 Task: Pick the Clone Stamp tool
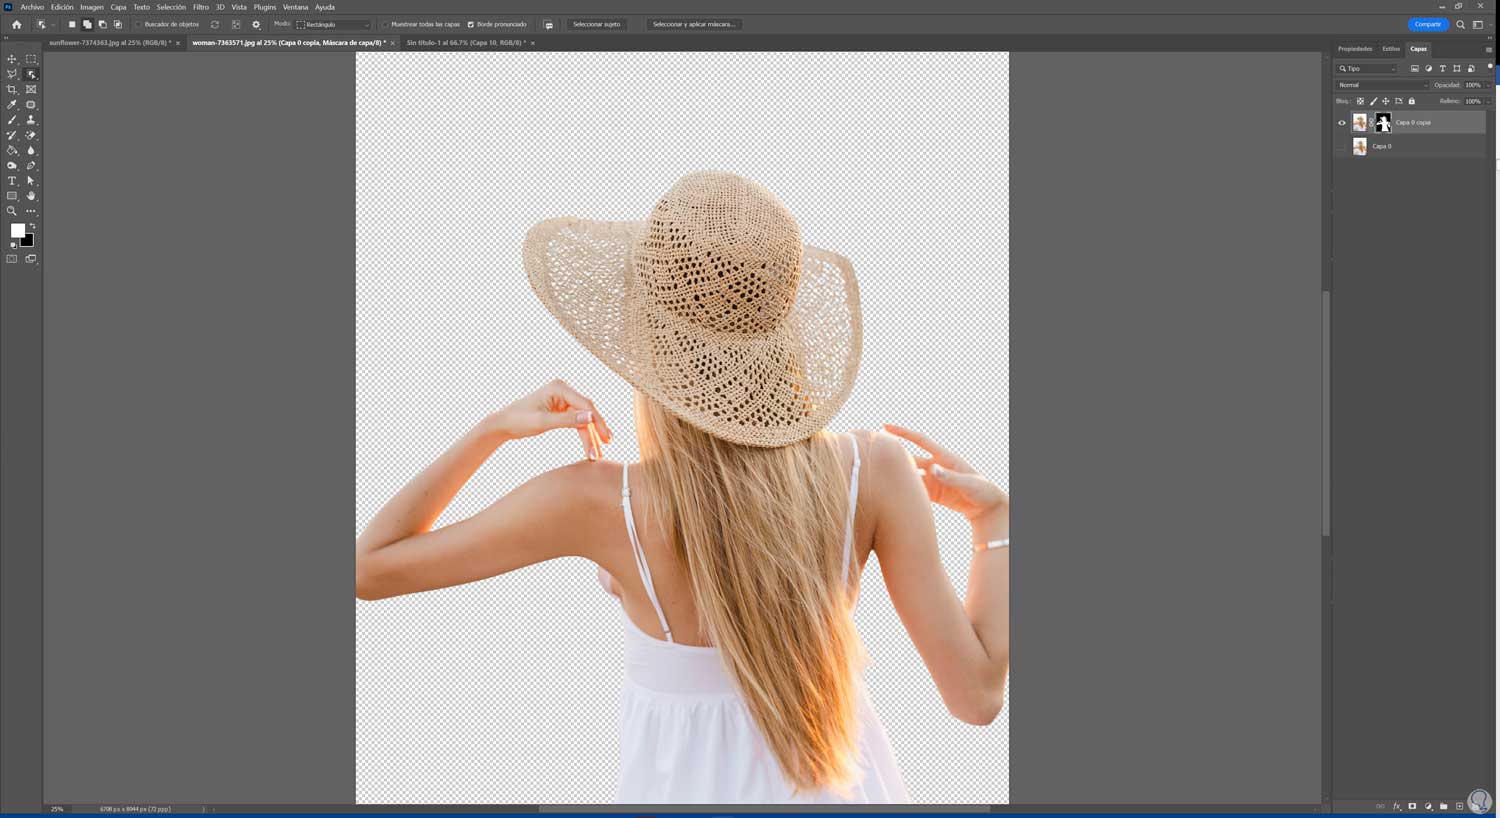coord(31,120)
